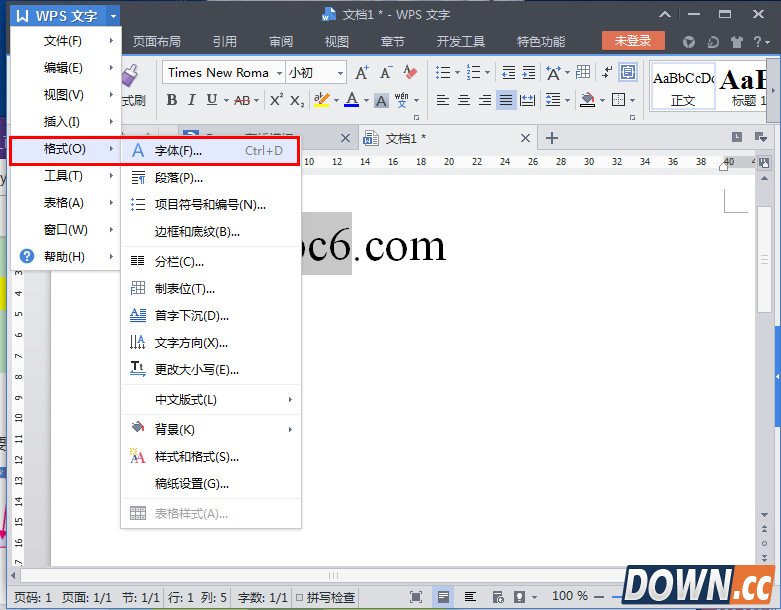Toggle italic formatting
This screenshot has height=610, width=781.
pos(192,100)
